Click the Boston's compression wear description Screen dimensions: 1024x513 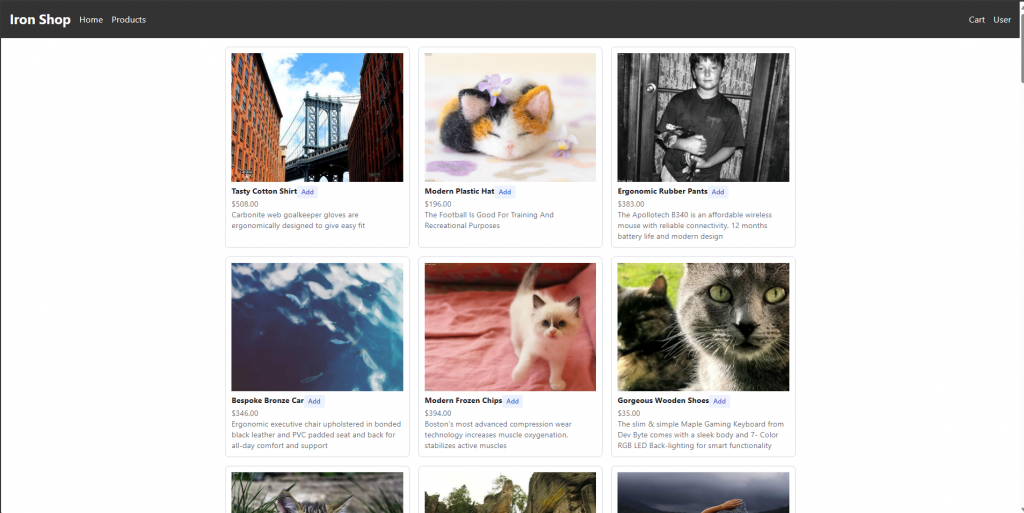tap(497, 435)
